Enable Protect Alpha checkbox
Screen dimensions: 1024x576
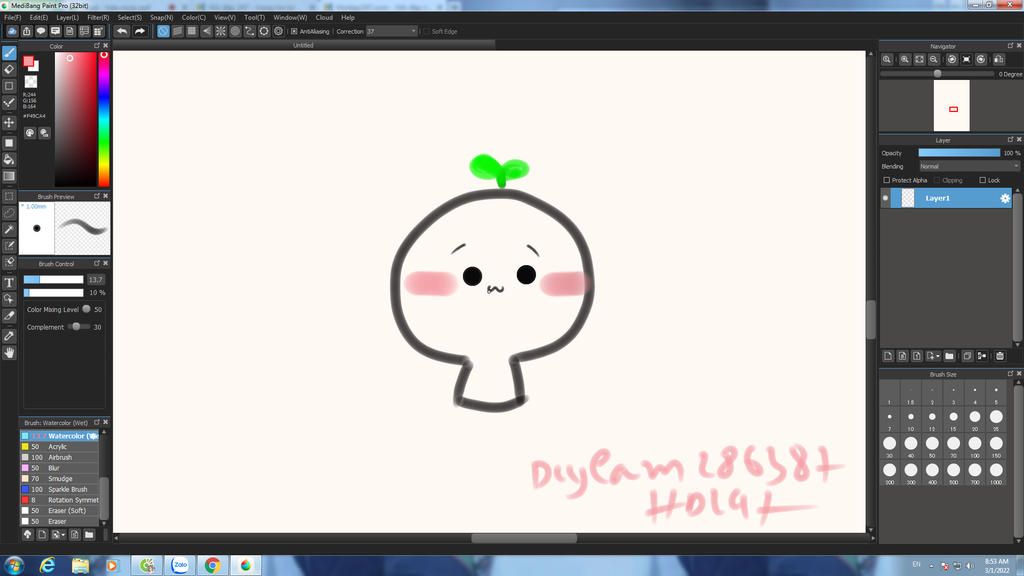tap(886, 180)
